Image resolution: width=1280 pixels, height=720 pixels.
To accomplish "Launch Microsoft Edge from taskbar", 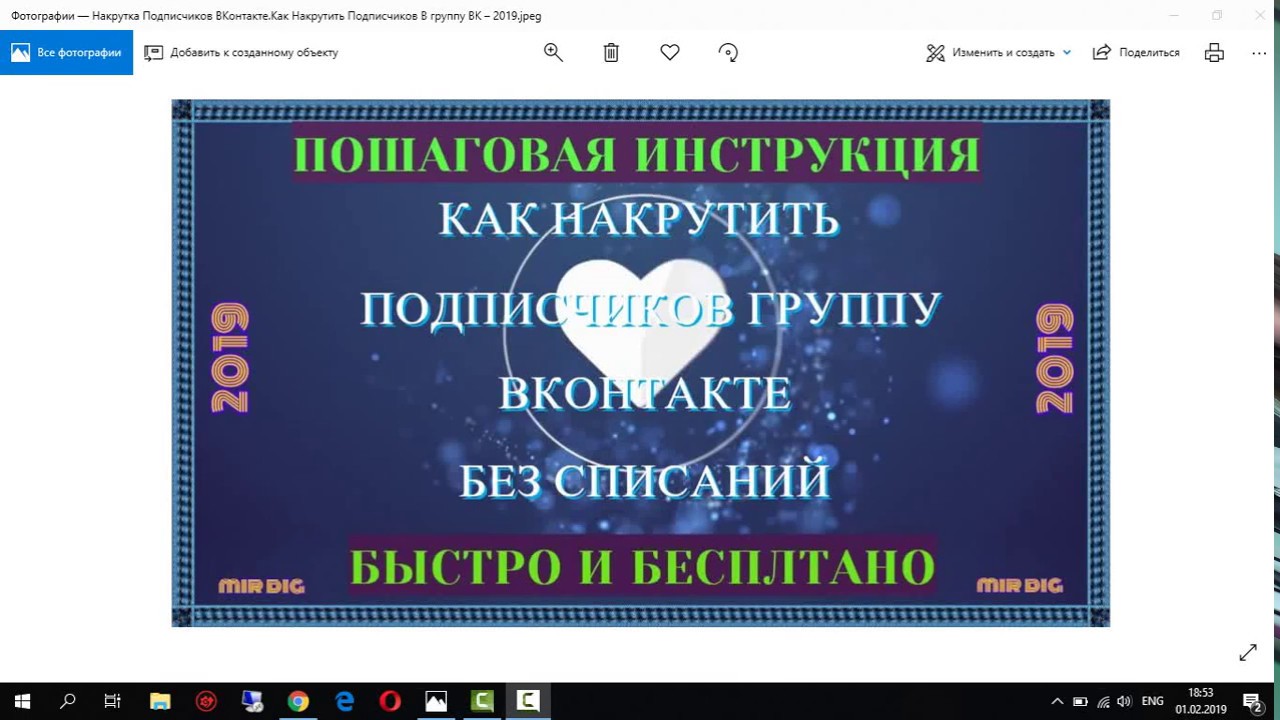I will point(344,701).
